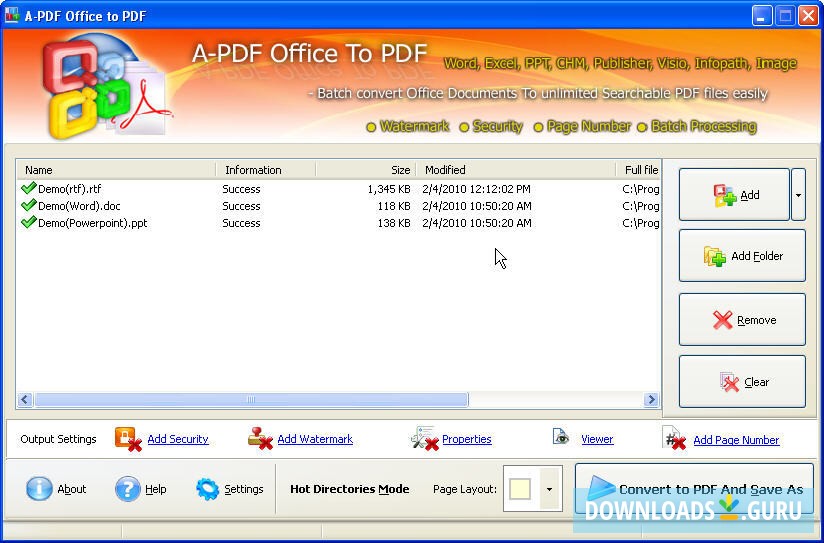Click the Full file column header

pyautogui.click(x=638, y=170)
